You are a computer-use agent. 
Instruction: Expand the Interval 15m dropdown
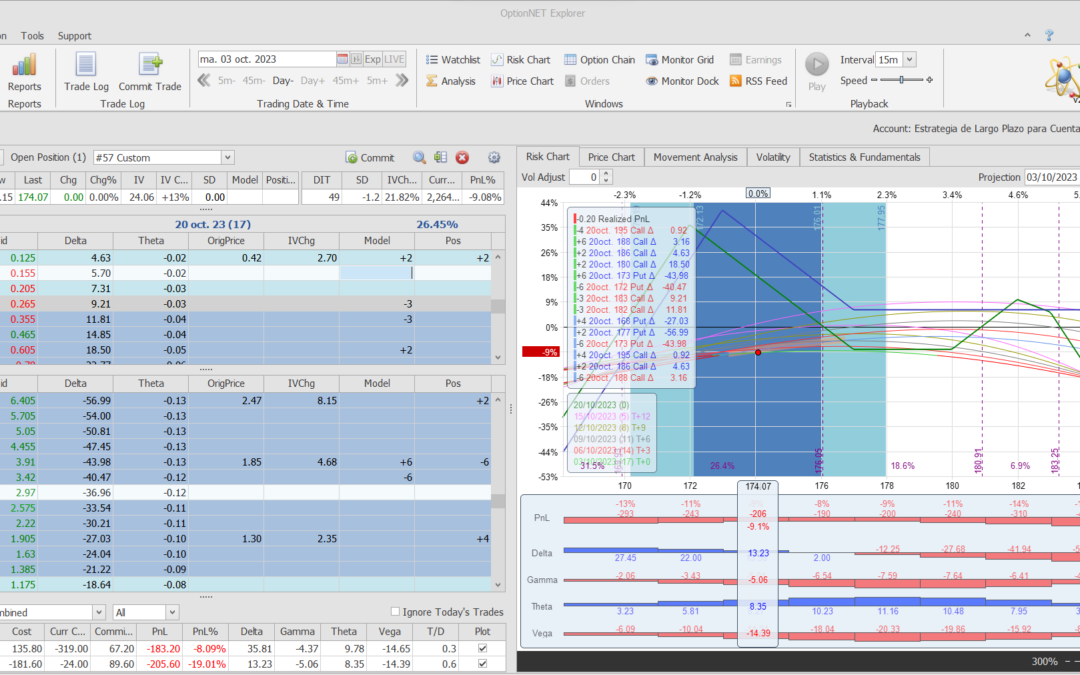(x=908, y=60)
